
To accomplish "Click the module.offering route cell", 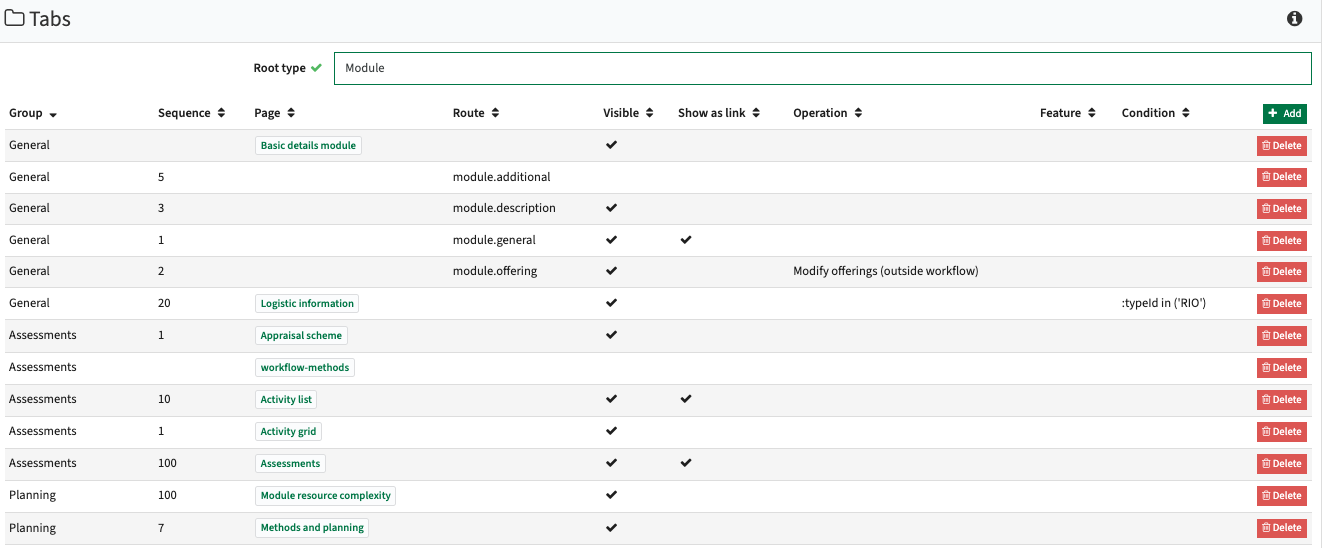I will coord(495,271).
